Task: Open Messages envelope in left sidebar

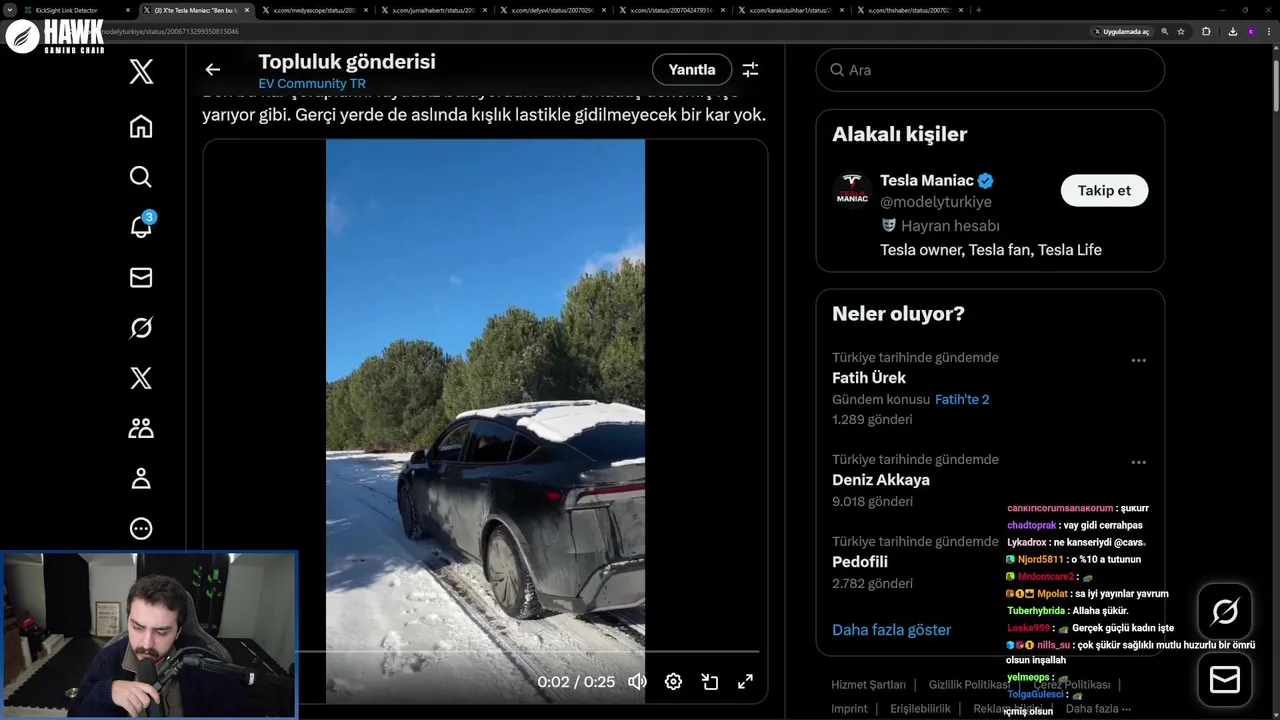Action: coord(141,277)
